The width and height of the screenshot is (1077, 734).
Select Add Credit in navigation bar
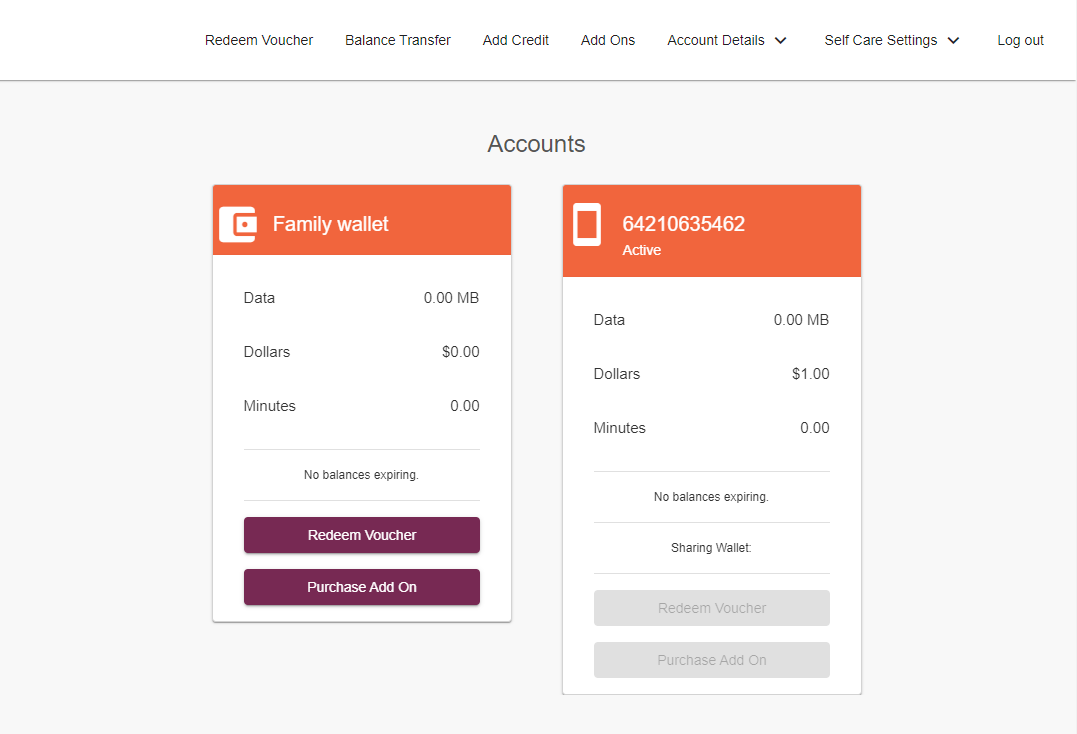pyautogui.click(x=516, y=41)
